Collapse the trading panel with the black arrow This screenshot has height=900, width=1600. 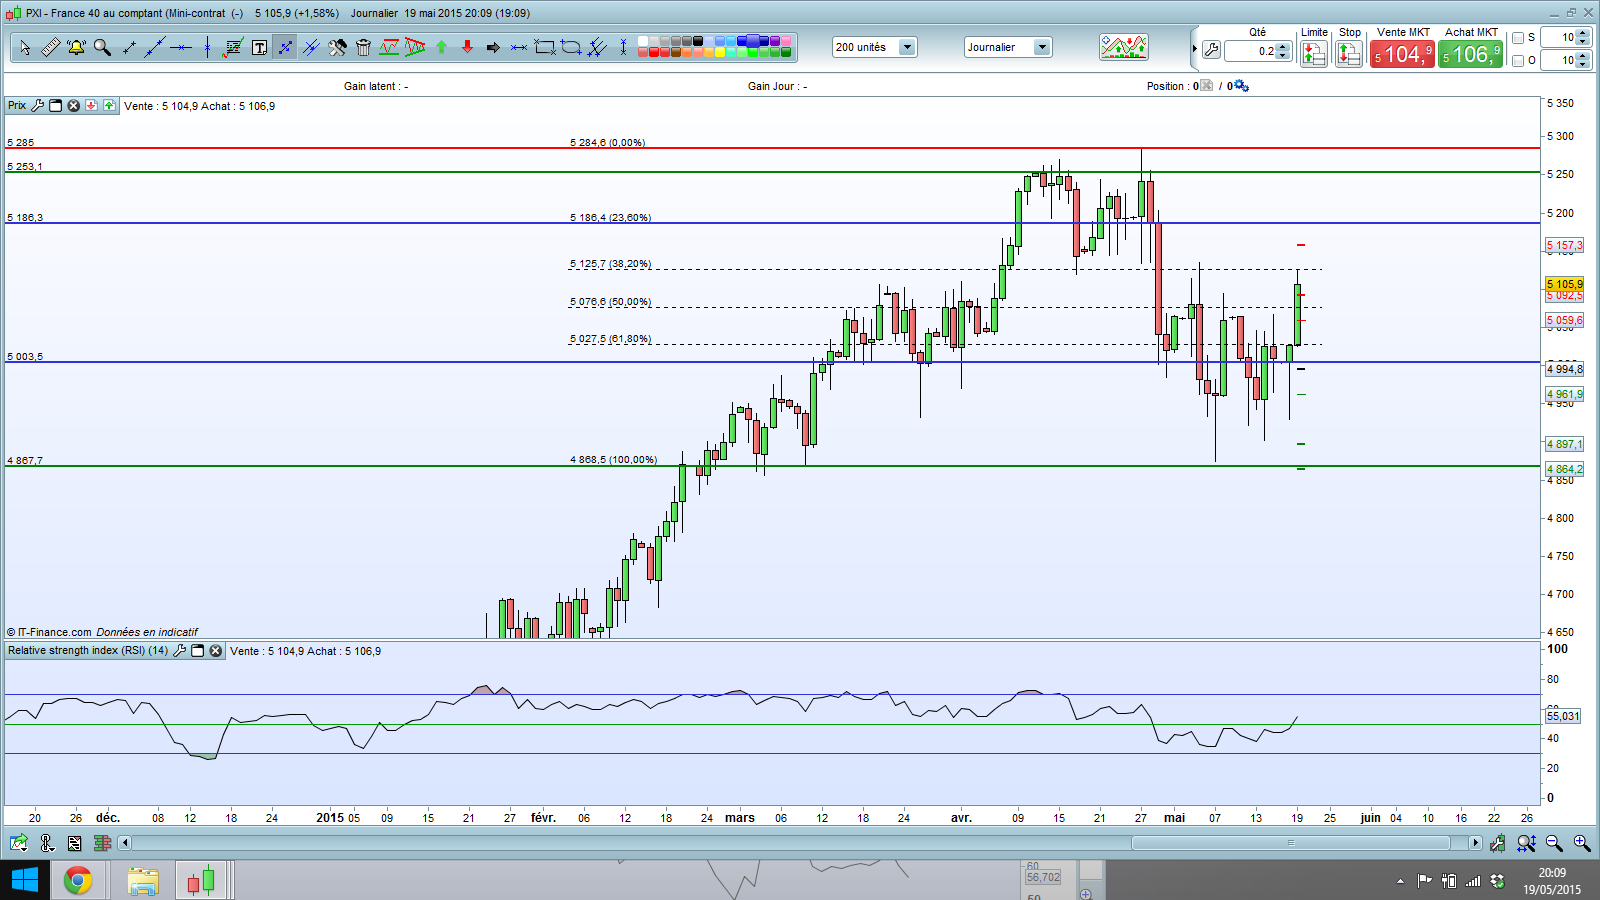pyautogui.click(x=1194, y=48)
